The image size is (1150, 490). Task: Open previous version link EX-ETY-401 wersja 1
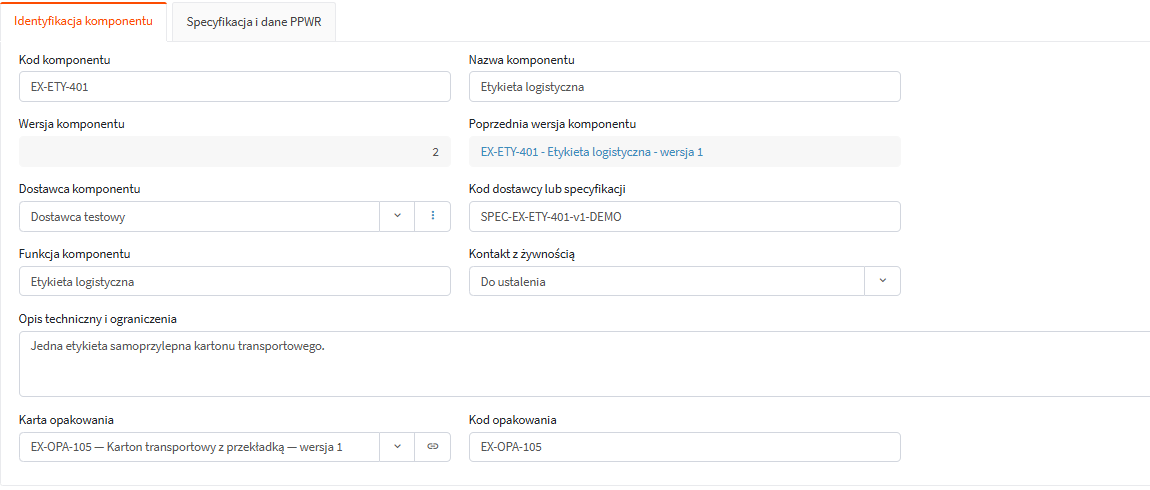pyautogui.click(x=592, y=152)
